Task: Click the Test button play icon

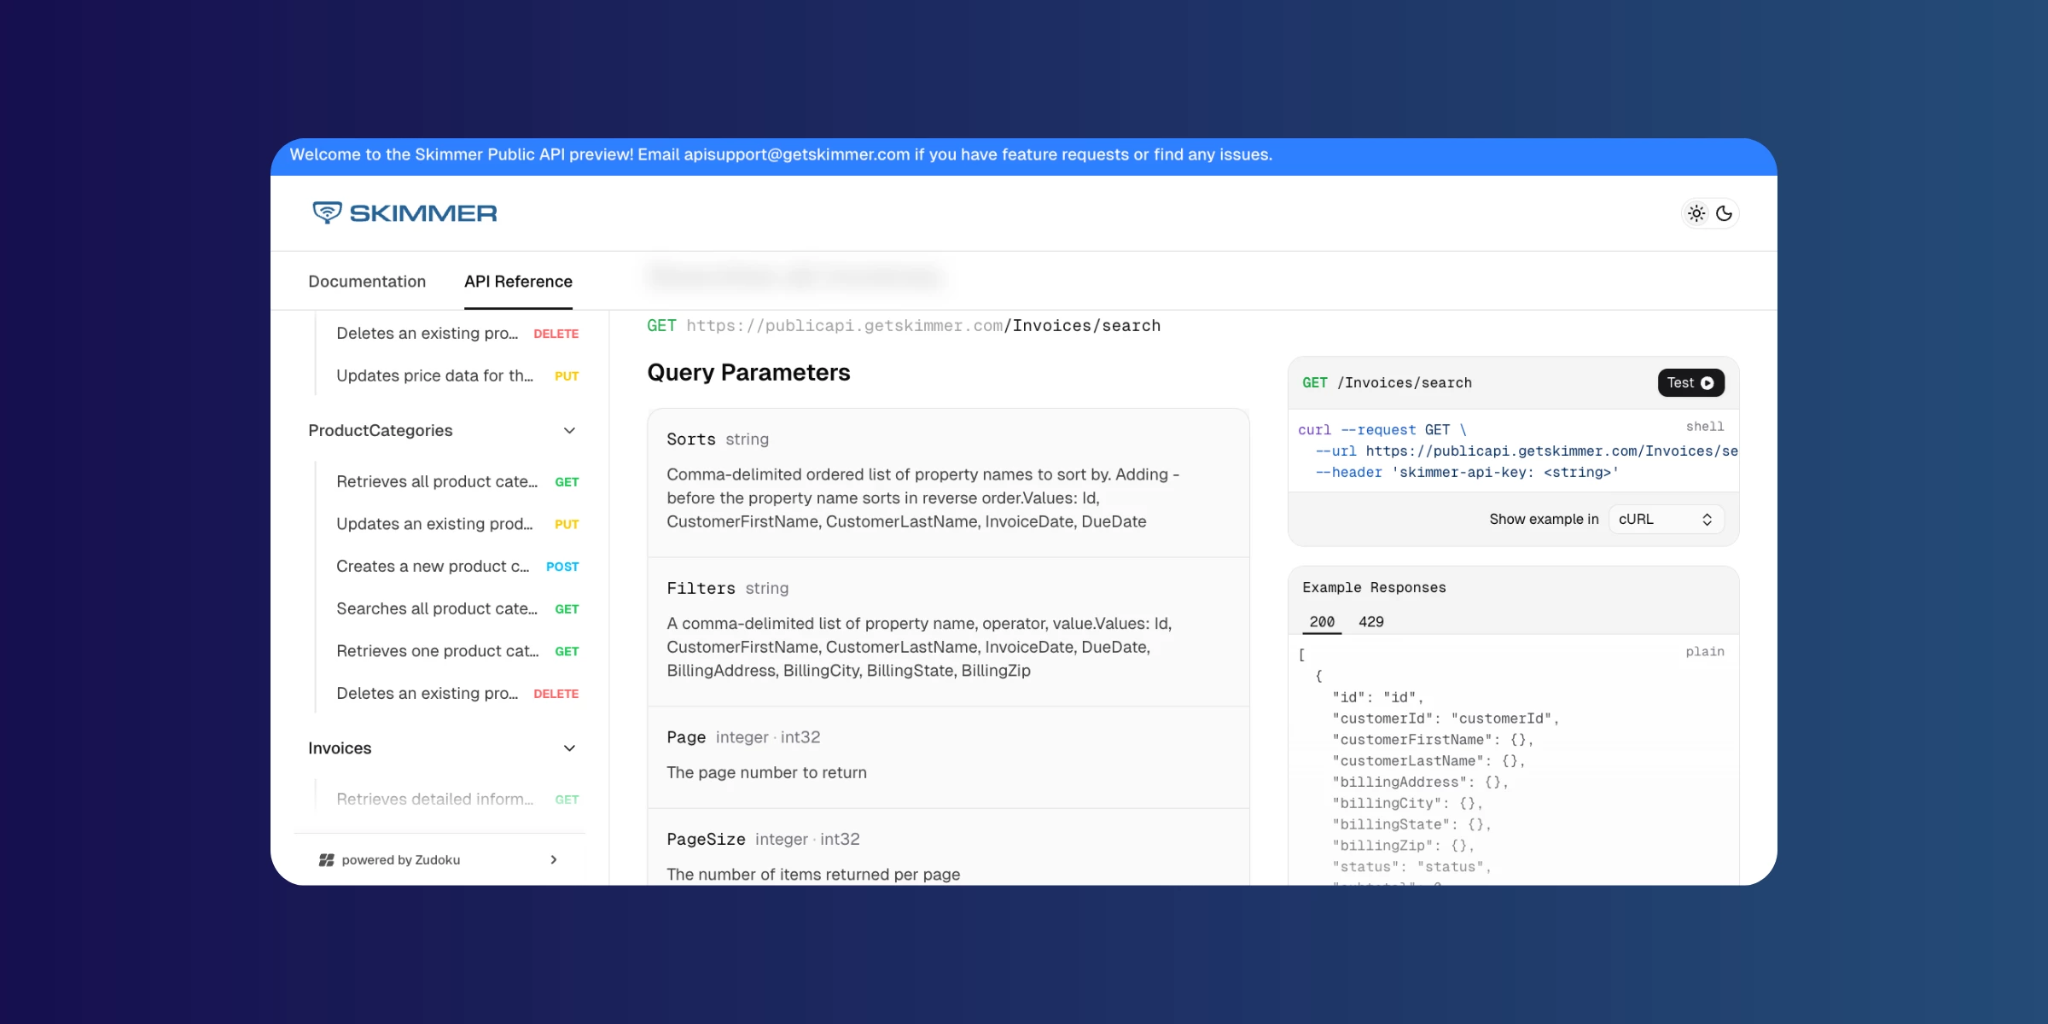Action: 1707,383
